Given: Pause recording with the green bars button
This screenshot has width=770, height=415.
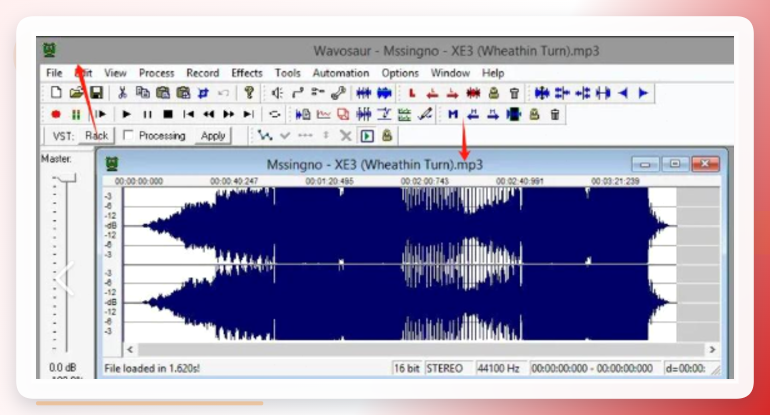Looking at the screenshot, I should [x=76, y=114].
